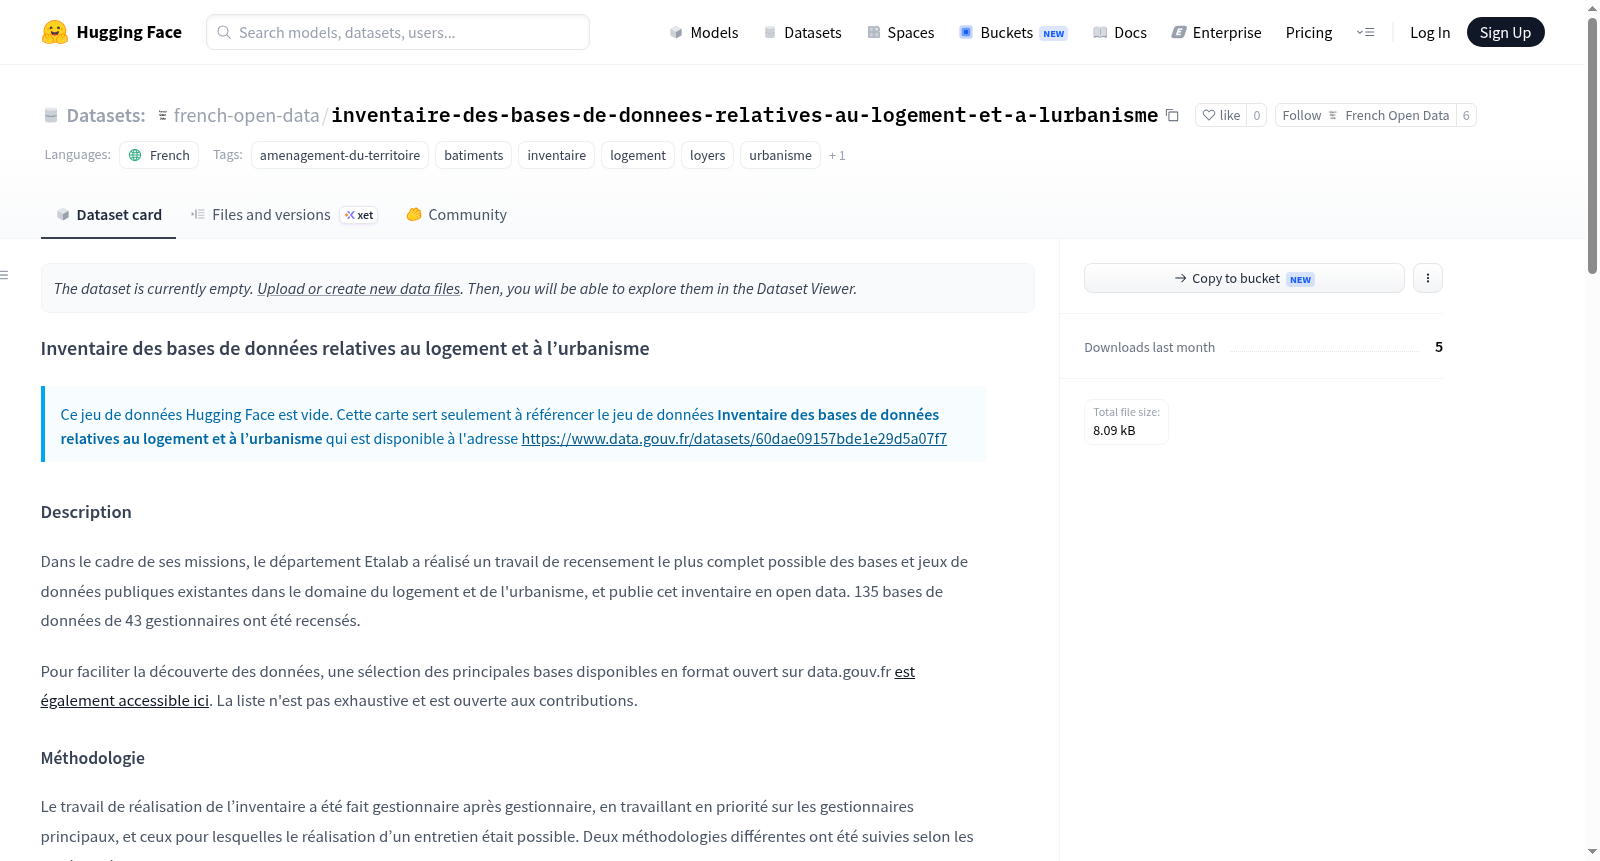1600x861 pixels.
Task: Click the like count 0
Action: pyautogui.click(x=1257, y=115)
